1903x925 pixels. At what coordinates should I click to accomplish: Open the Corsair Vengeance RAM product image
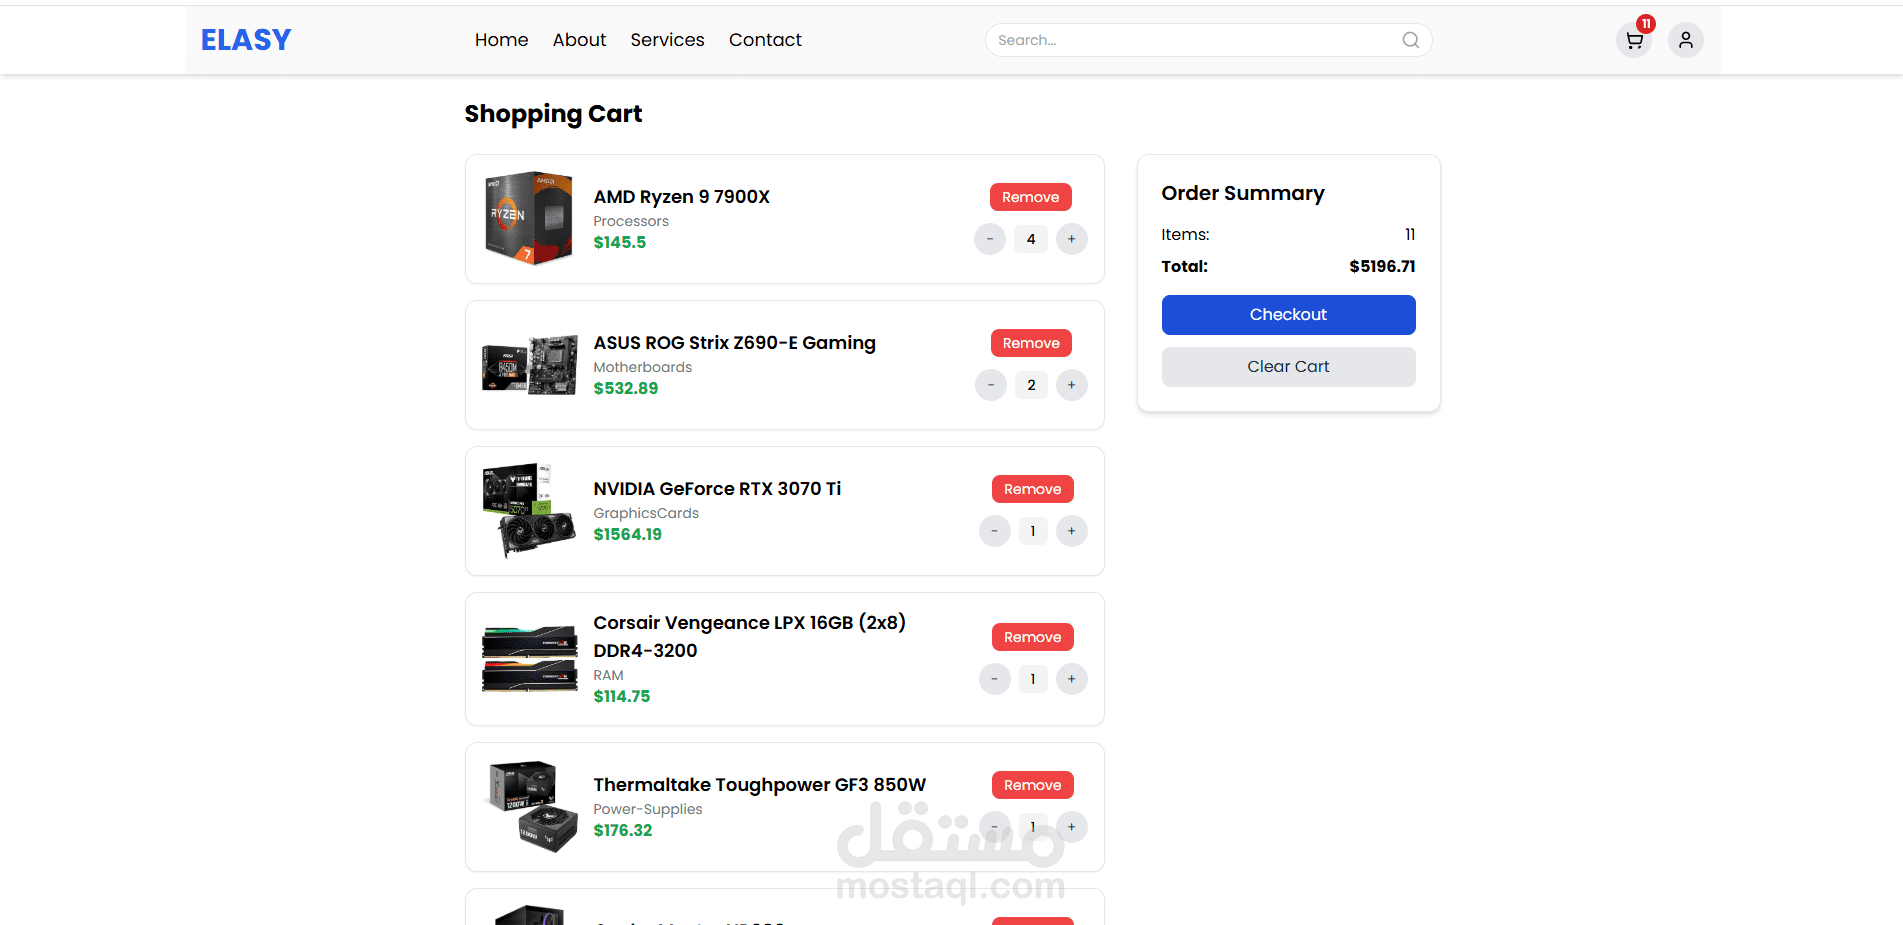(x=530, y=659)
